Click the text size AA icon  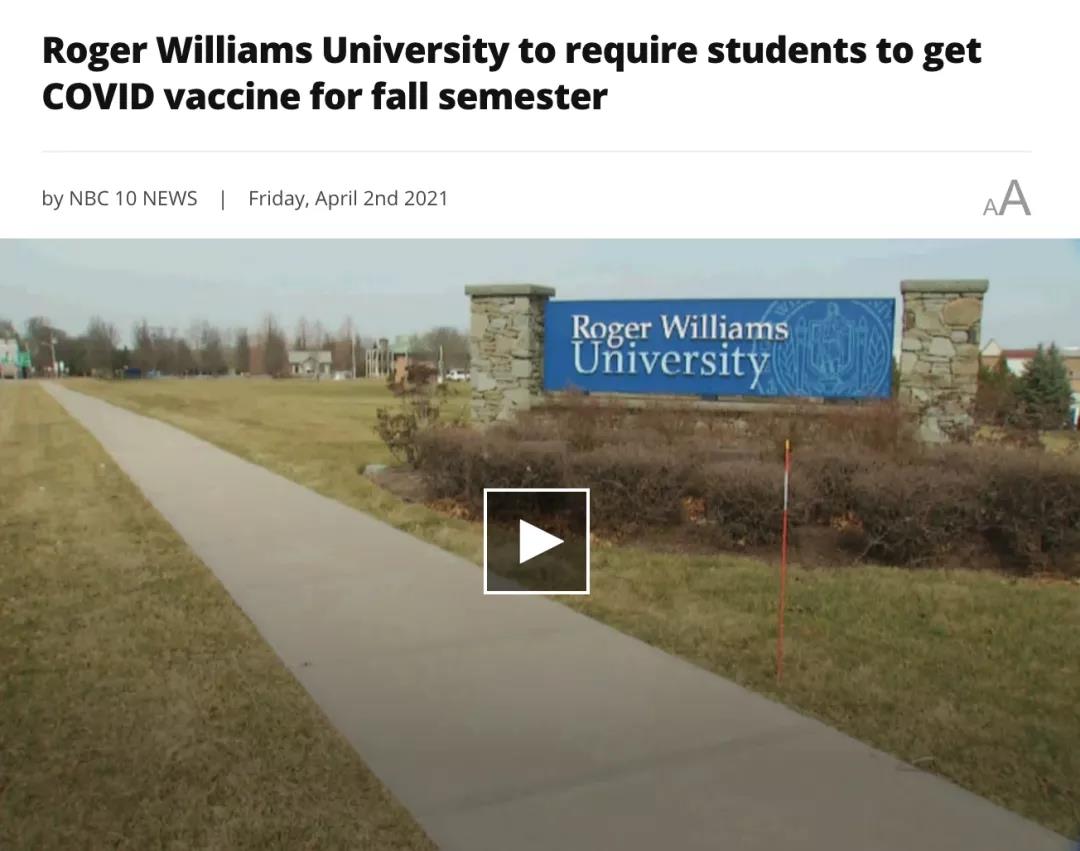click(x=1006, y=198)
